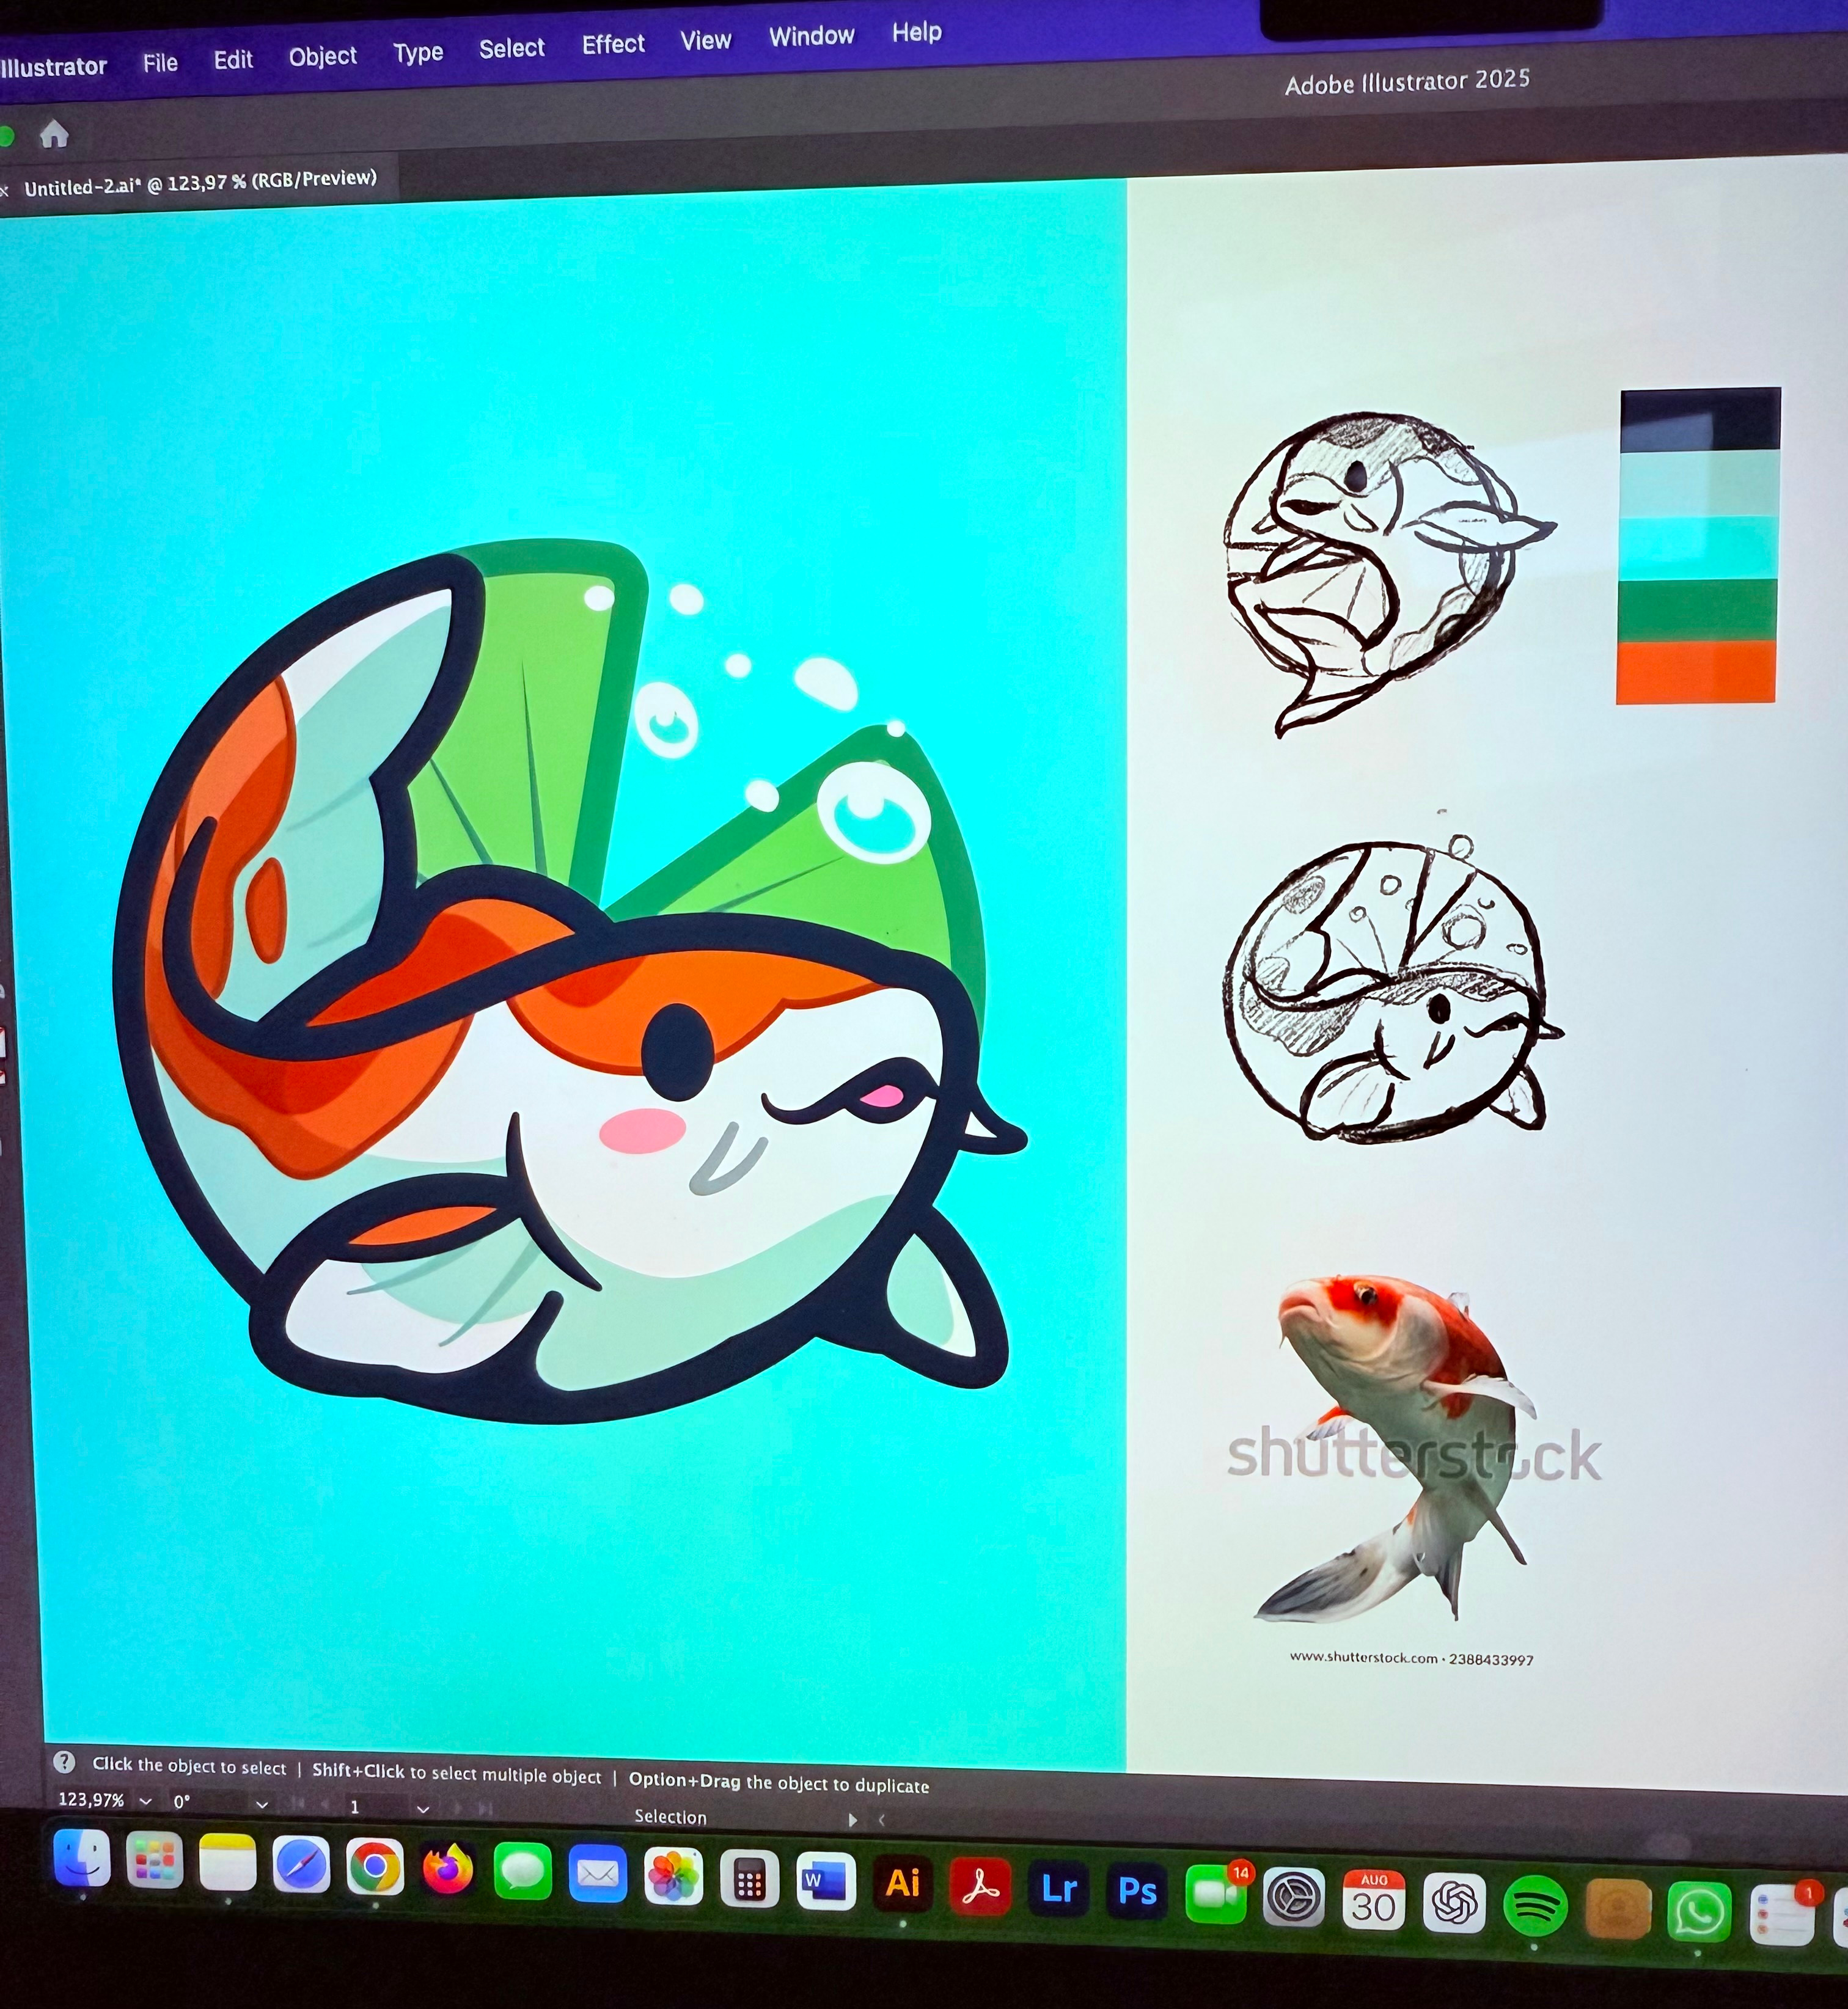The height and width of the screenshot is (2009, 1848).
Task: Click the Home icon in Illustrator
Action: pyautogui.click(x=54, y=134)
